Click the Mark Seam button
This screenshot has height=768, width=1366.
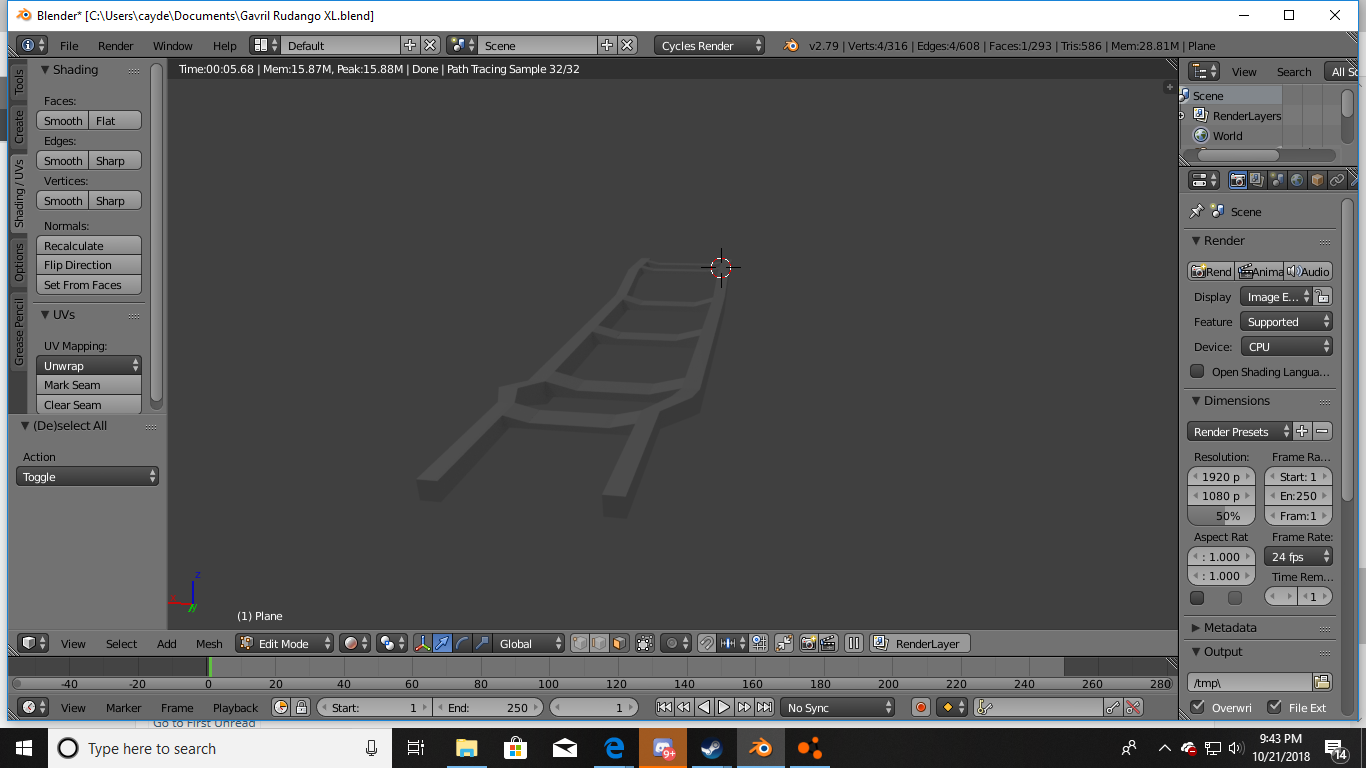[89, 385]
